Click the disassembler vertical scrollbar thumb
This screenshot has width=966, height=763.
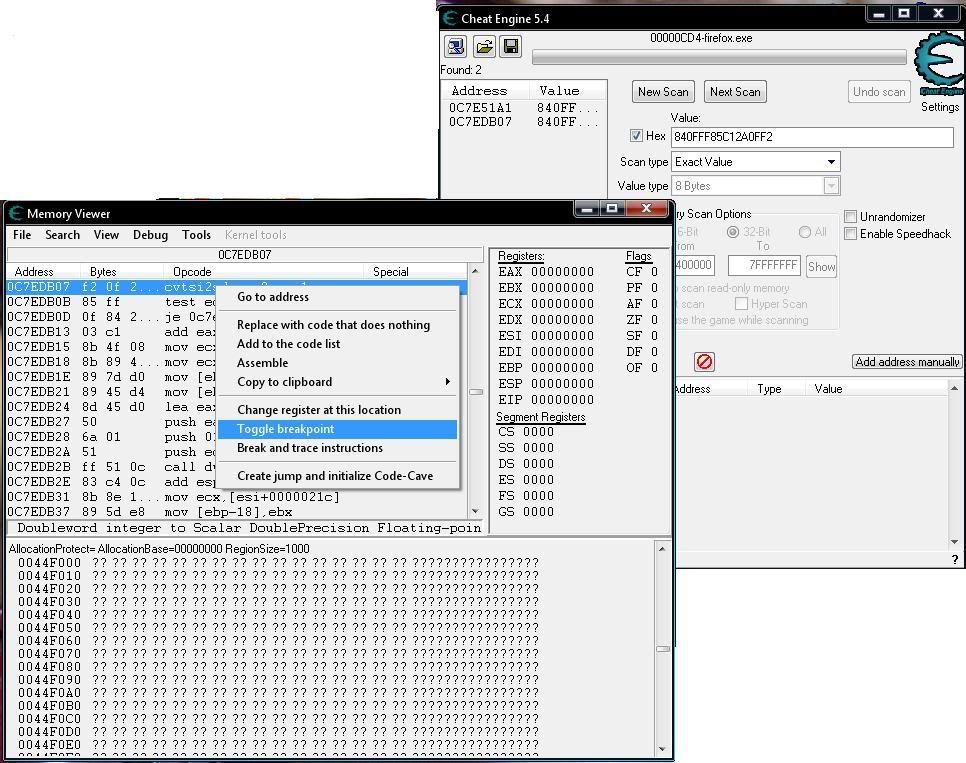coord(476,392)
